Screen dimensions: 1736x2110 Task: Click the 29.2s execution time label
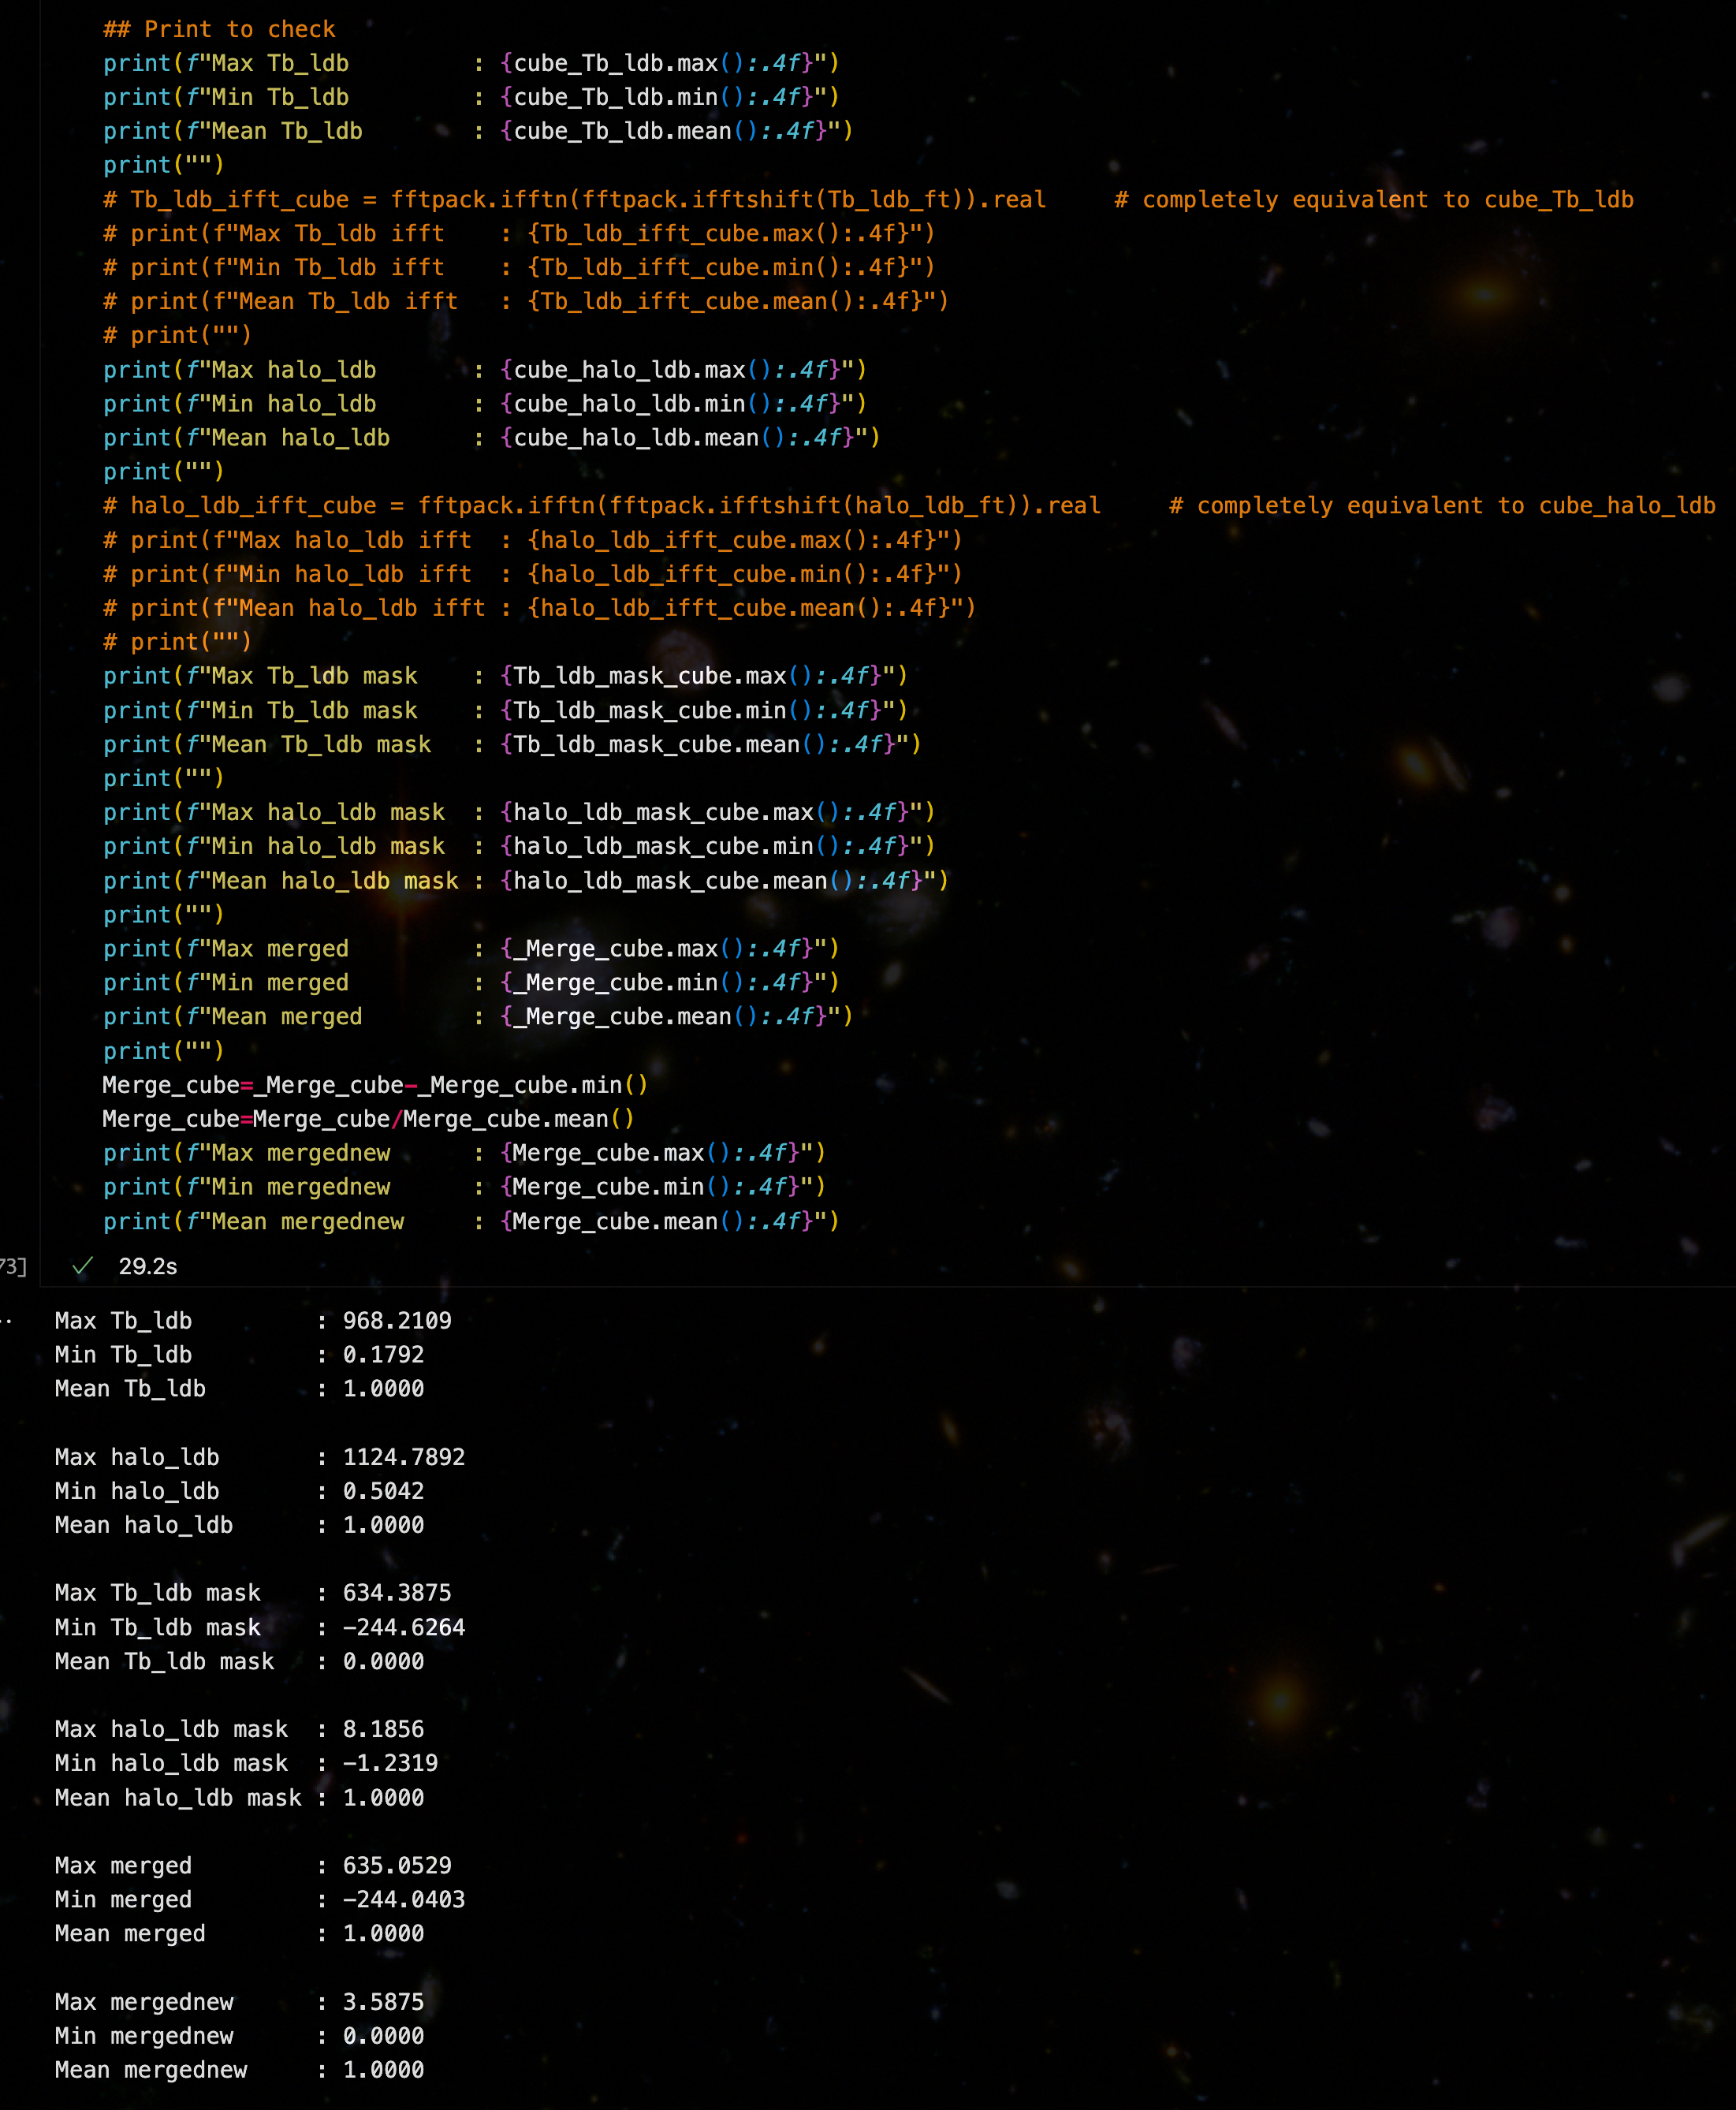pyautogui.click(x=148, y=1266)
